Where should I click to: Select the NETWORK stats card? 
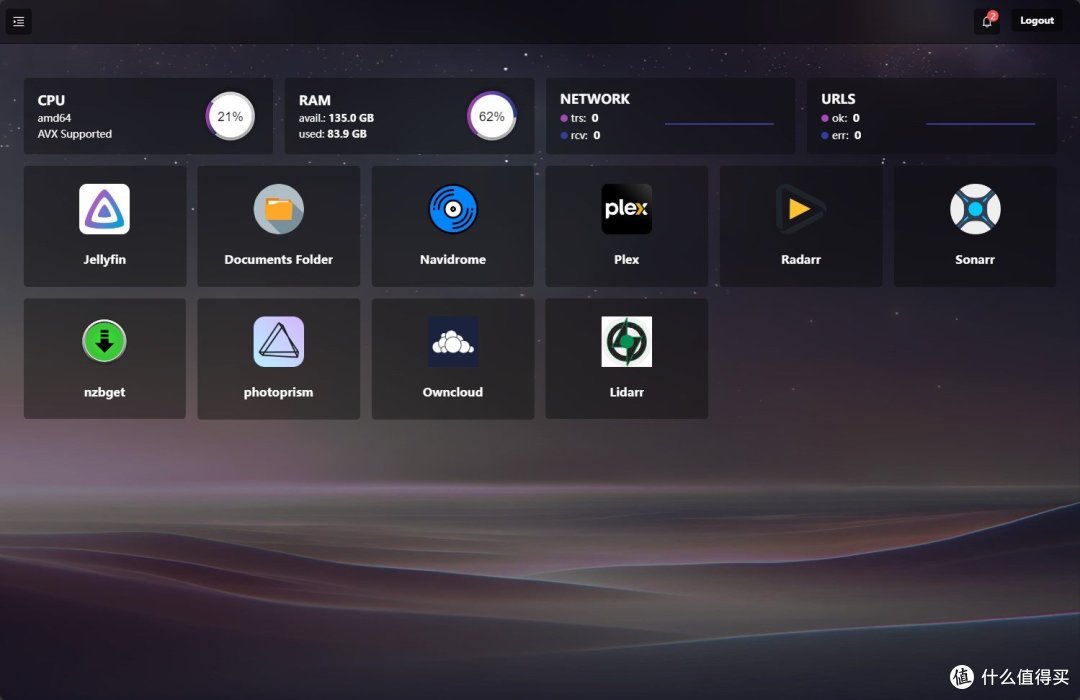tap(670, 116)
